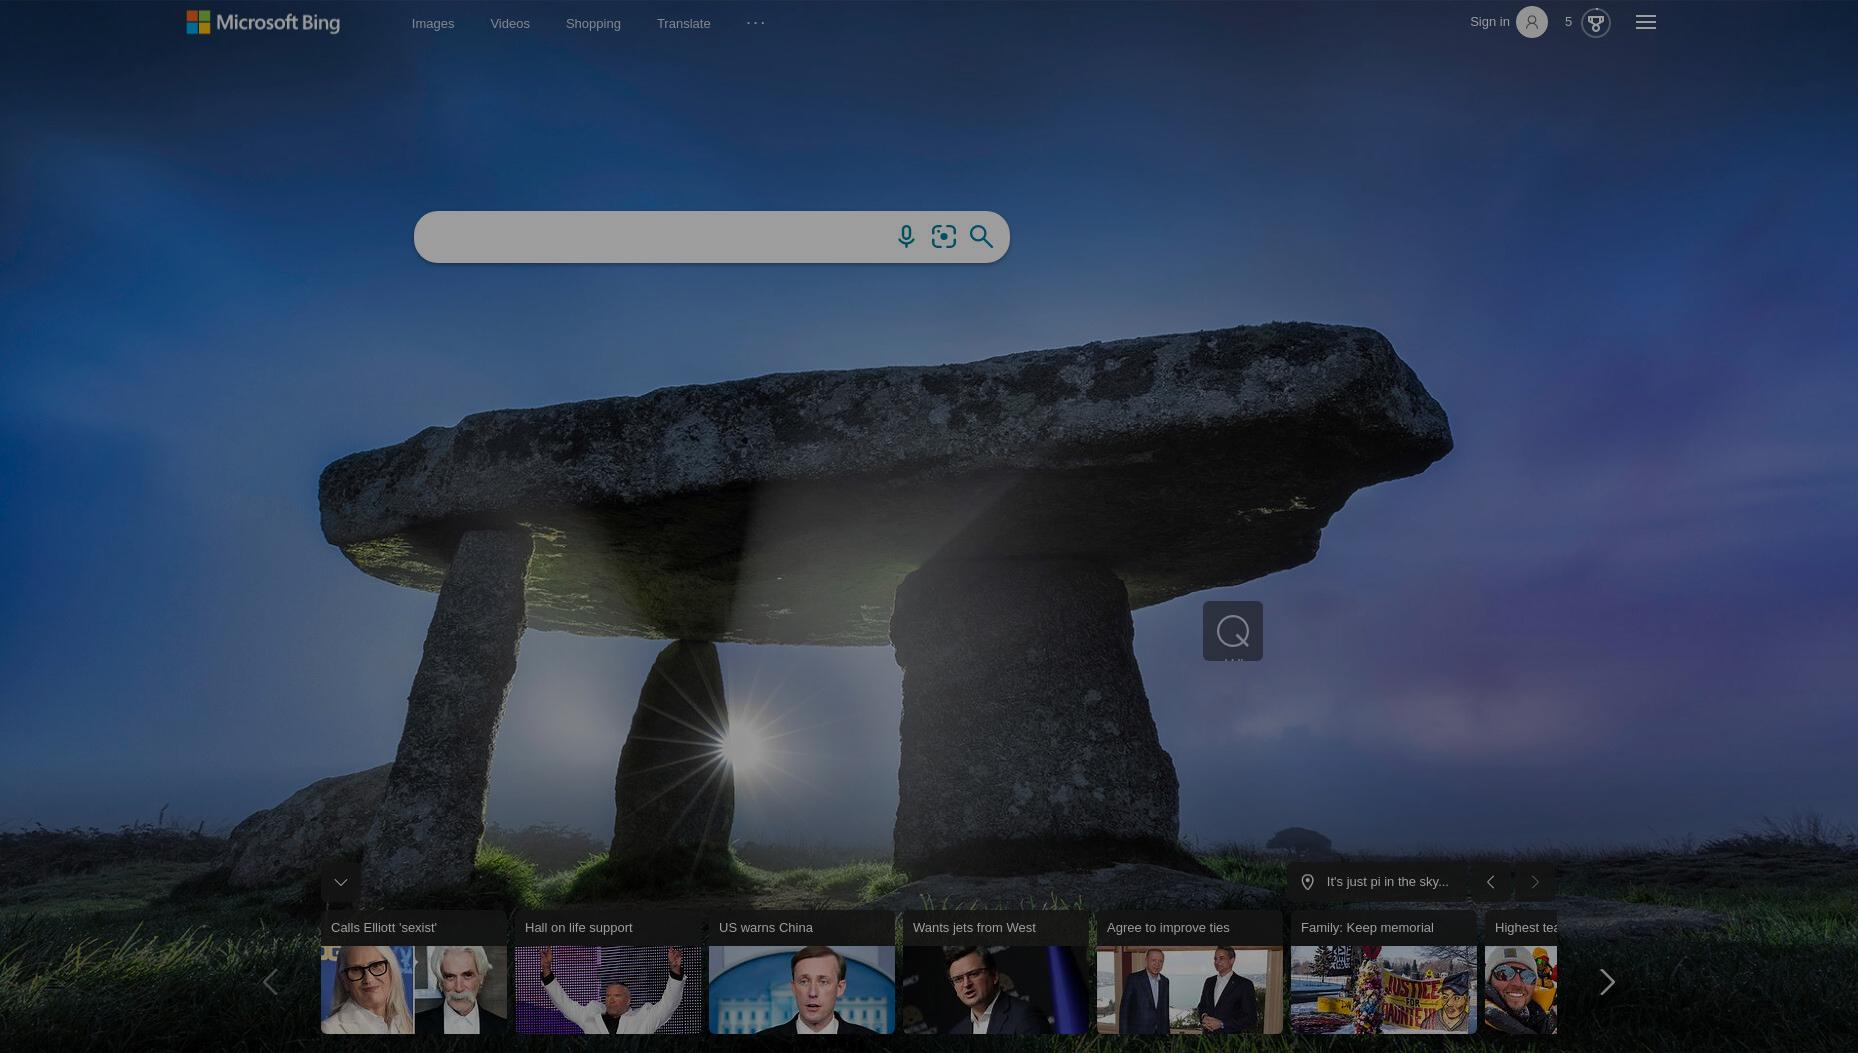This screenshot has height=1053, width=1858.
Task: Open "Wants jets from West" headline
Action: pos(974,928)
